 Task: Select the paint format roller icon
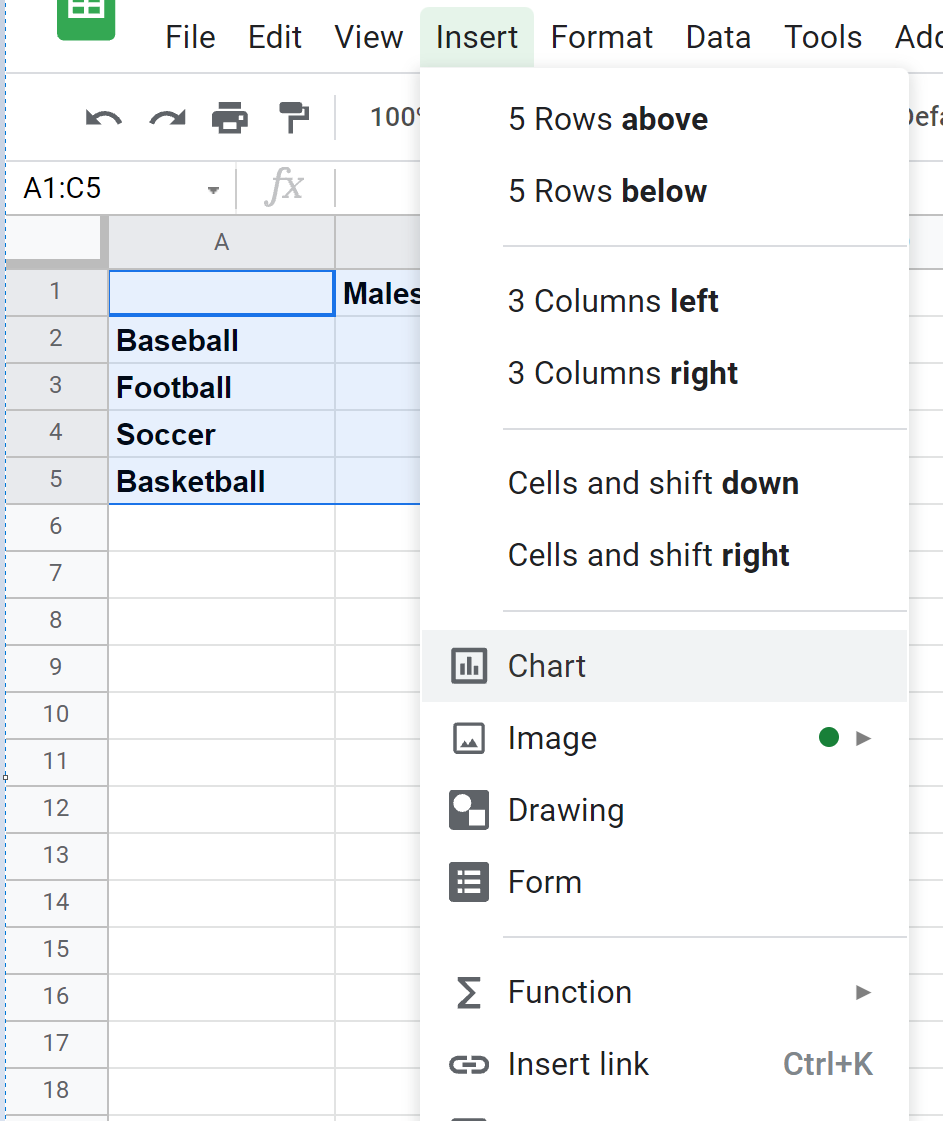pyautogui.click(x=294, y=118)
